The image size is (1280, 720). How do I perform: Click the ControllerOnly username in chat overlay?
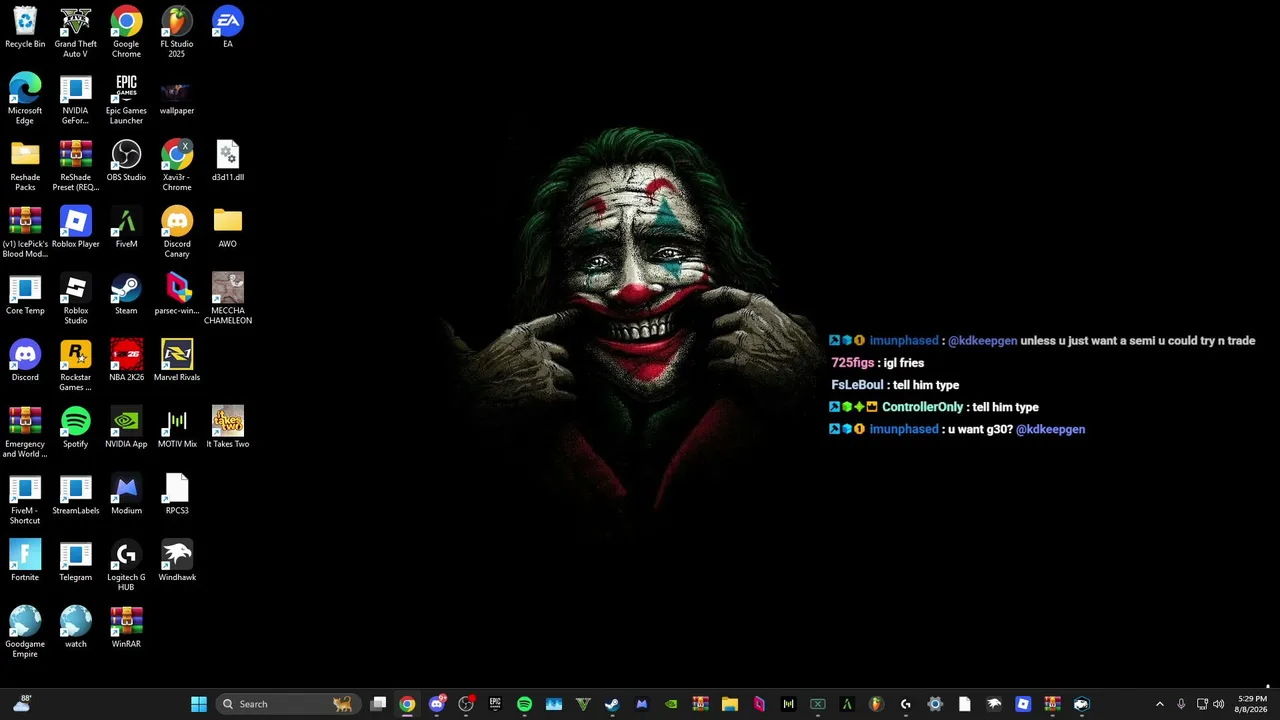tap(922, 407)
